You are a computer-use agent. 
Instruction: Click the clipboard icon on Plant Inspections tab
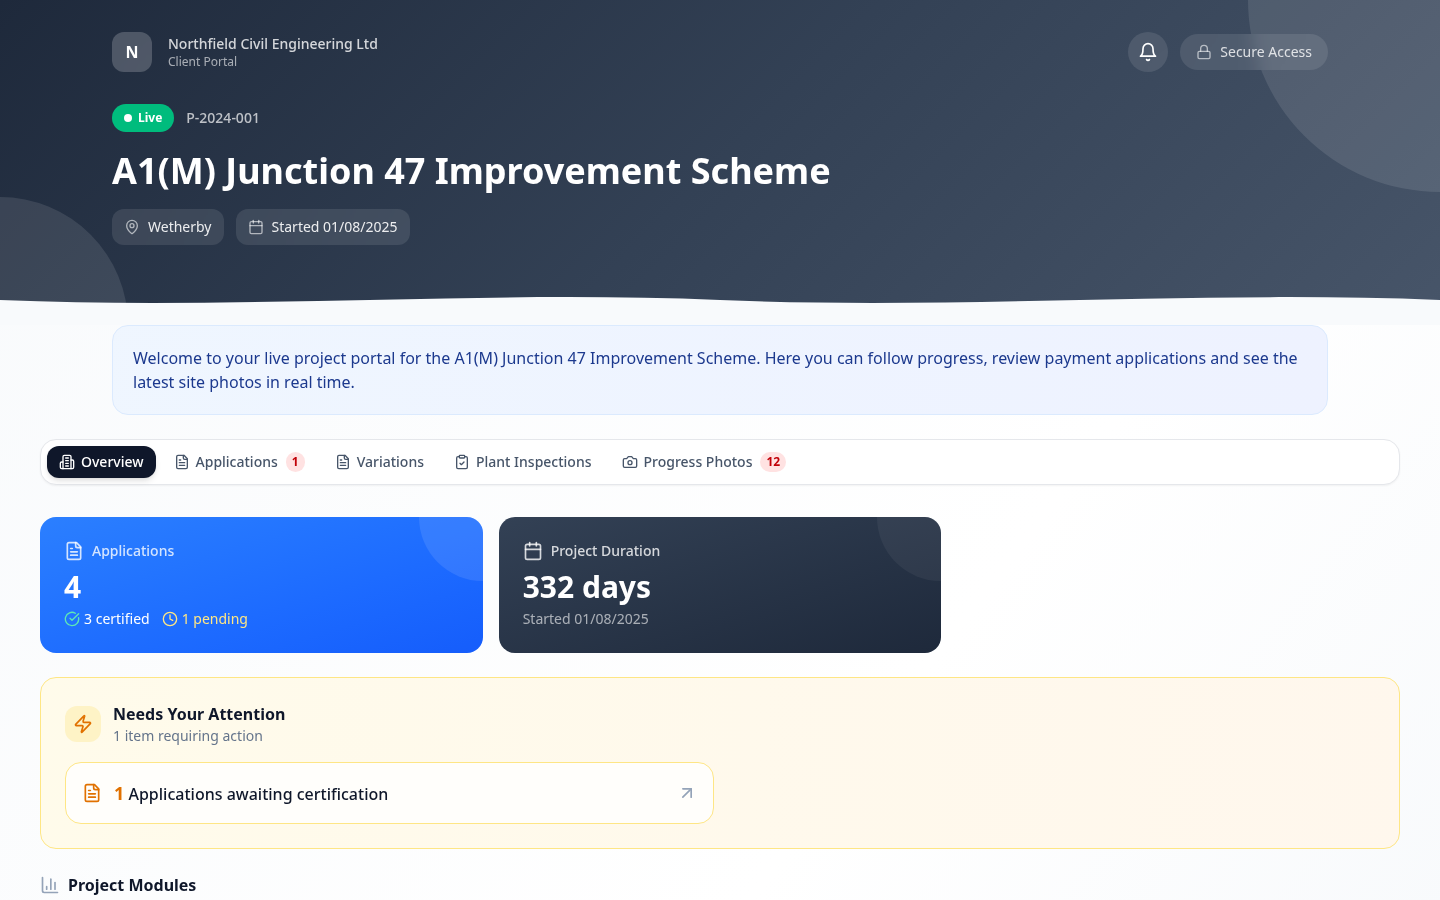pyautogui.click(x=462, y=462)
